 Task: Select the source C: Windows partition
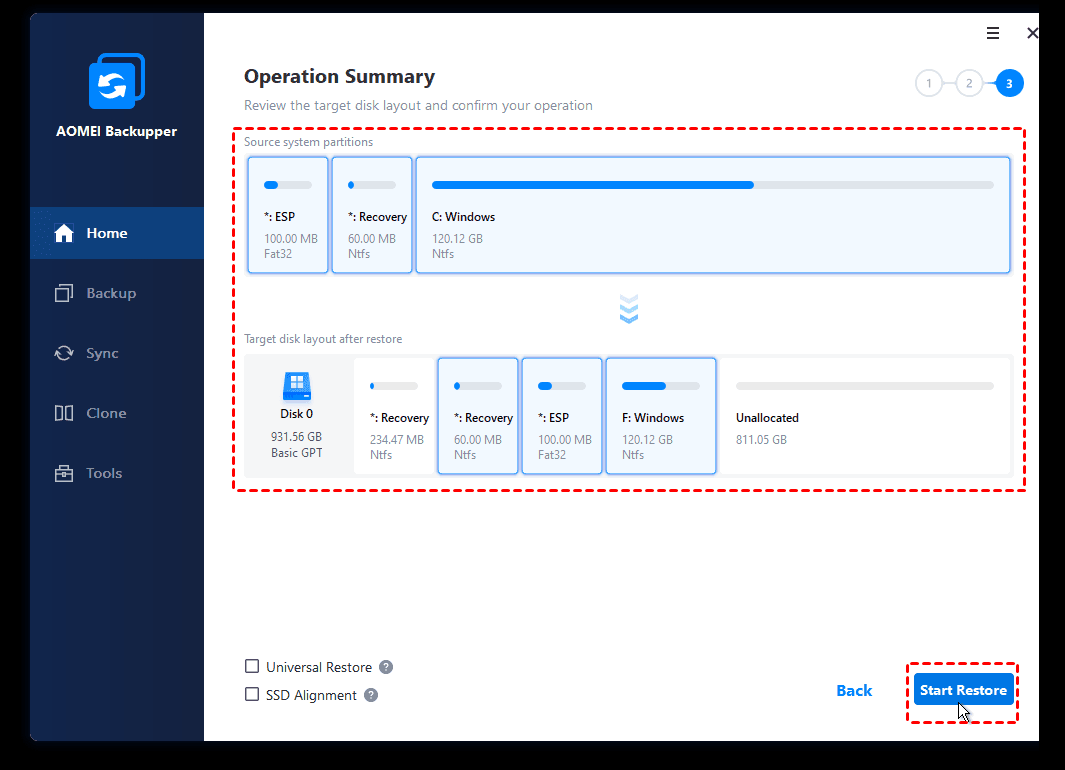click(712, 215)
